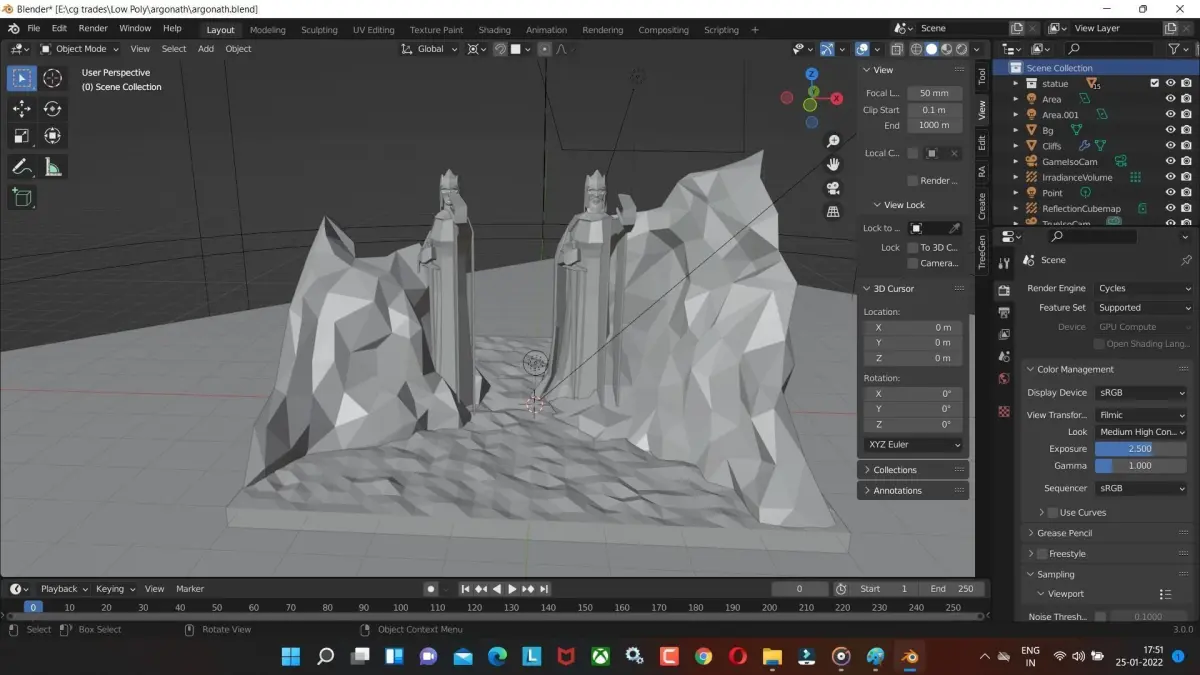This screenshot has height=675, width=1200.
Task: Toggle camera view gizmo icon
Action: pyautogui.click(x=833, y=188)
